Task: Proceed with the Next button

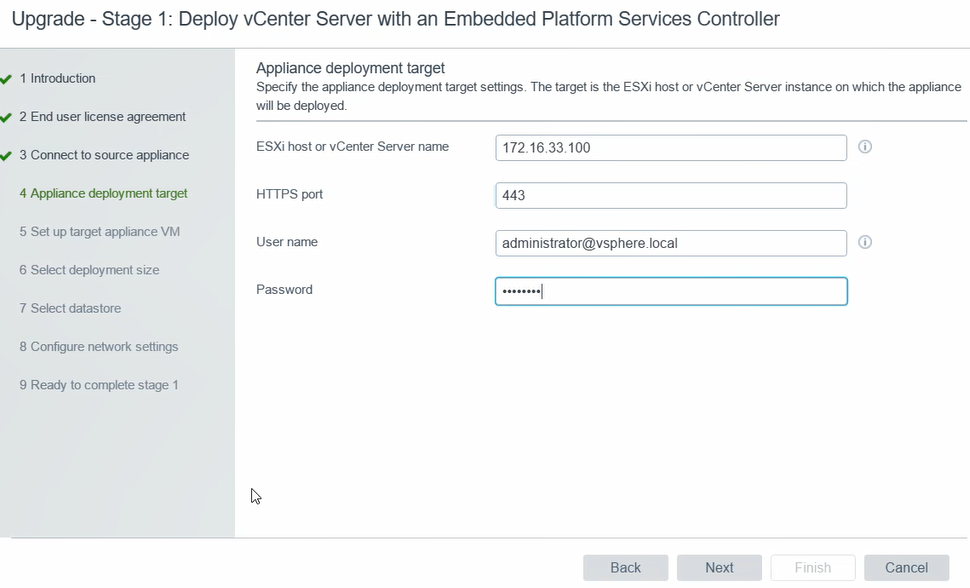Action: coord(719,568)
